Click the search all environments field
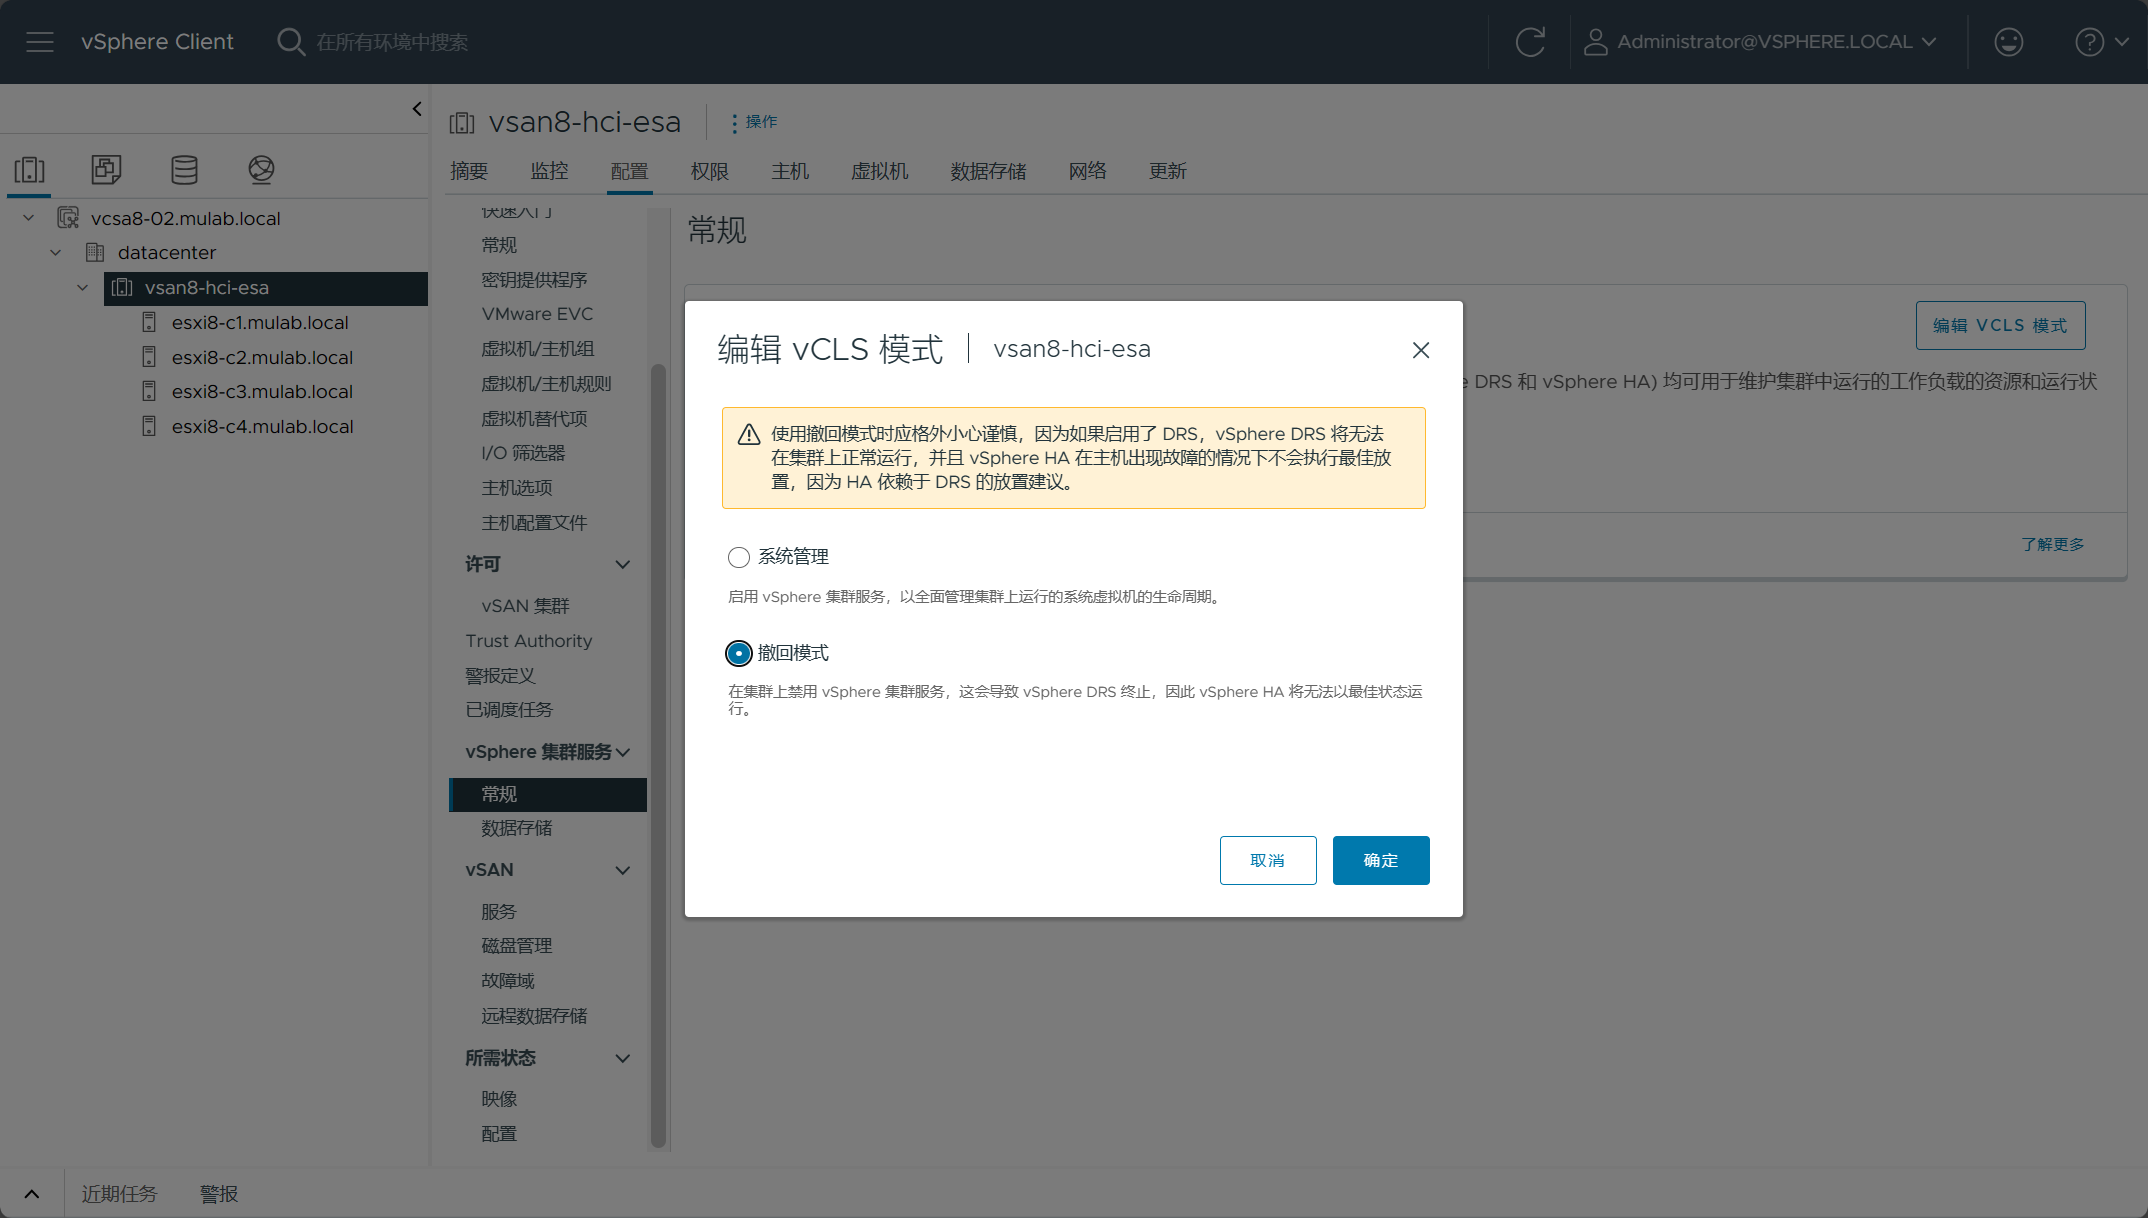 point(392,42)
